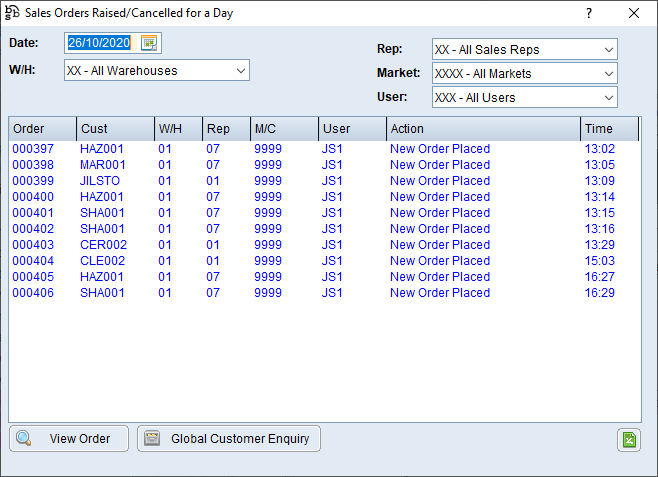This screenshot has height=477, width=658.
Task: Select the last order 000406
Action: click(33, 293)
